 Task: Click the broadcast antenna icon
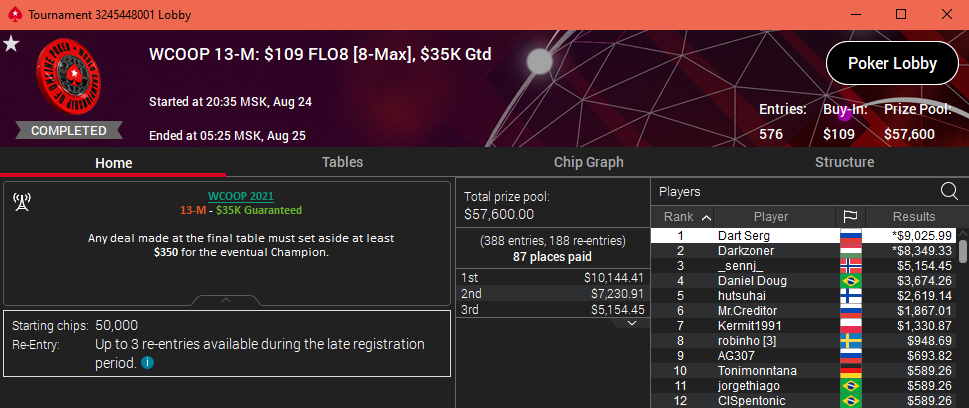click(x=22, y=202)
